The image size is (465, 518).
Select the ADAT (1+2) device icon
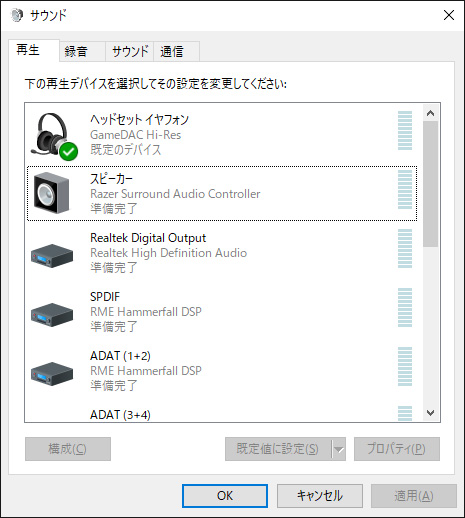point(52,374)
